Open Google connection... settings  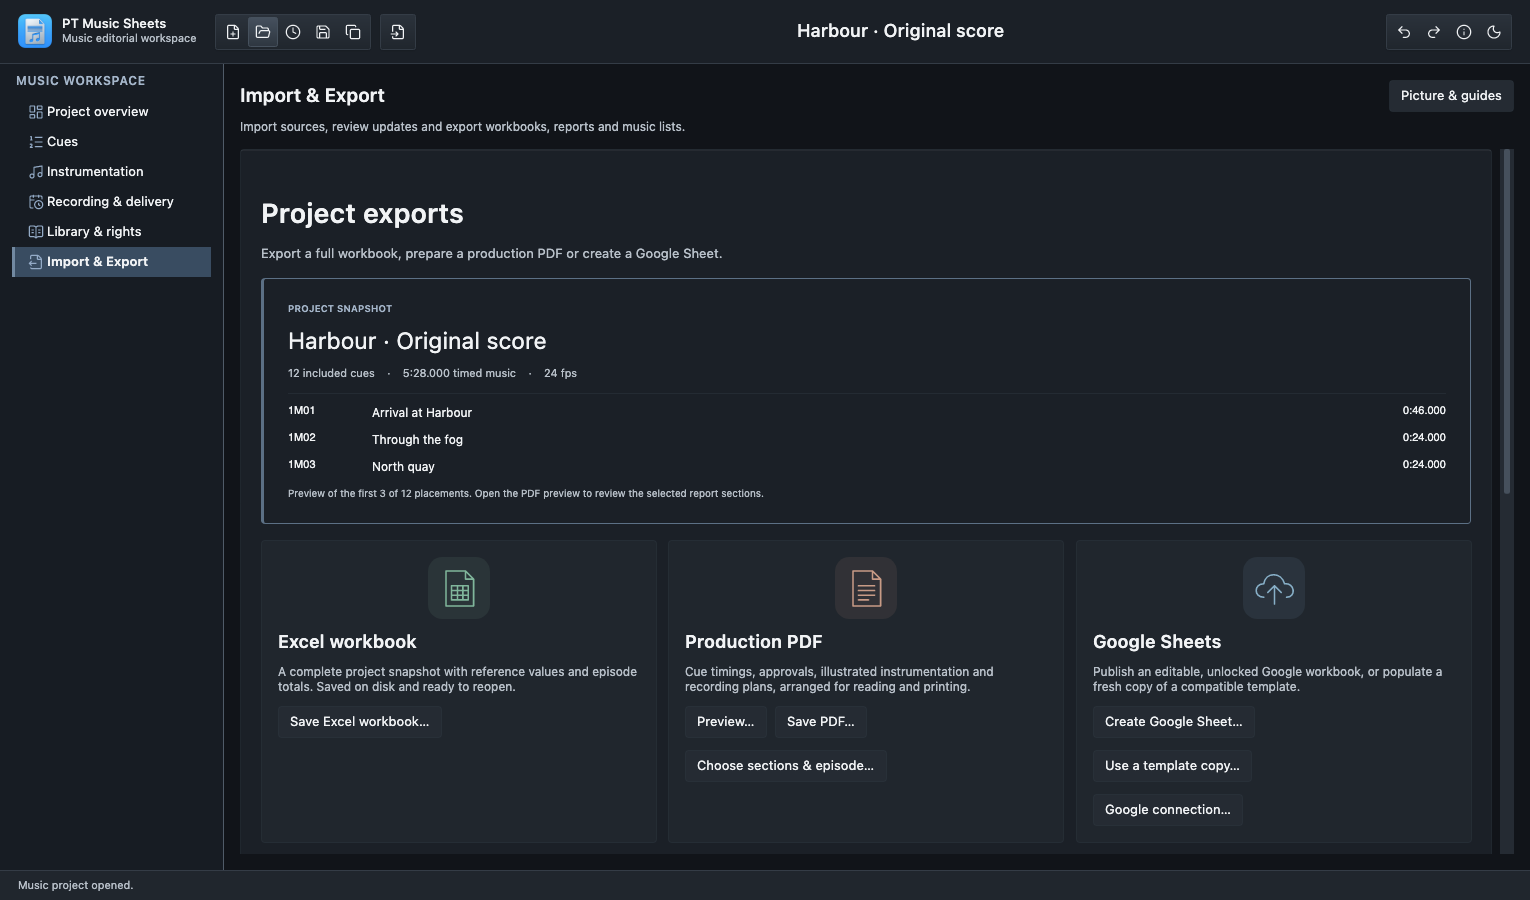1168,810
